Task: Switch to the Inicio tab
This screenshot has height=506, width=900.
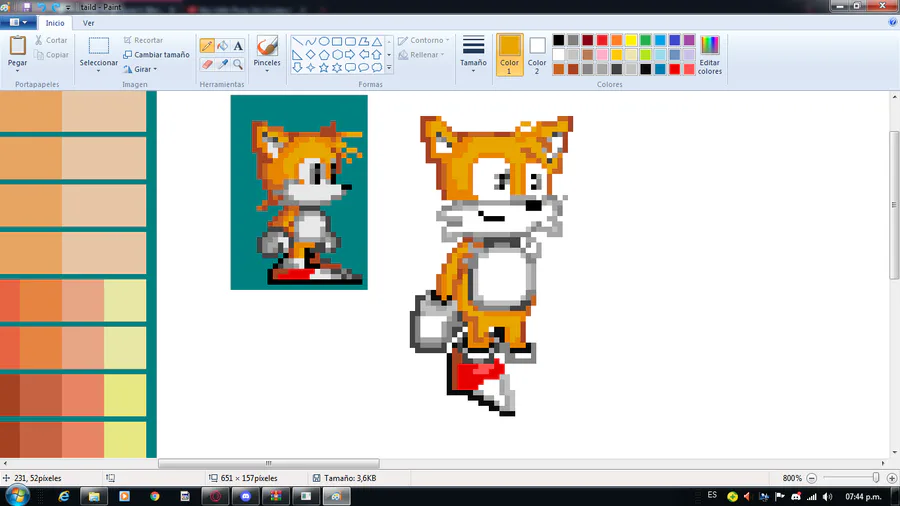Action: 55,23
